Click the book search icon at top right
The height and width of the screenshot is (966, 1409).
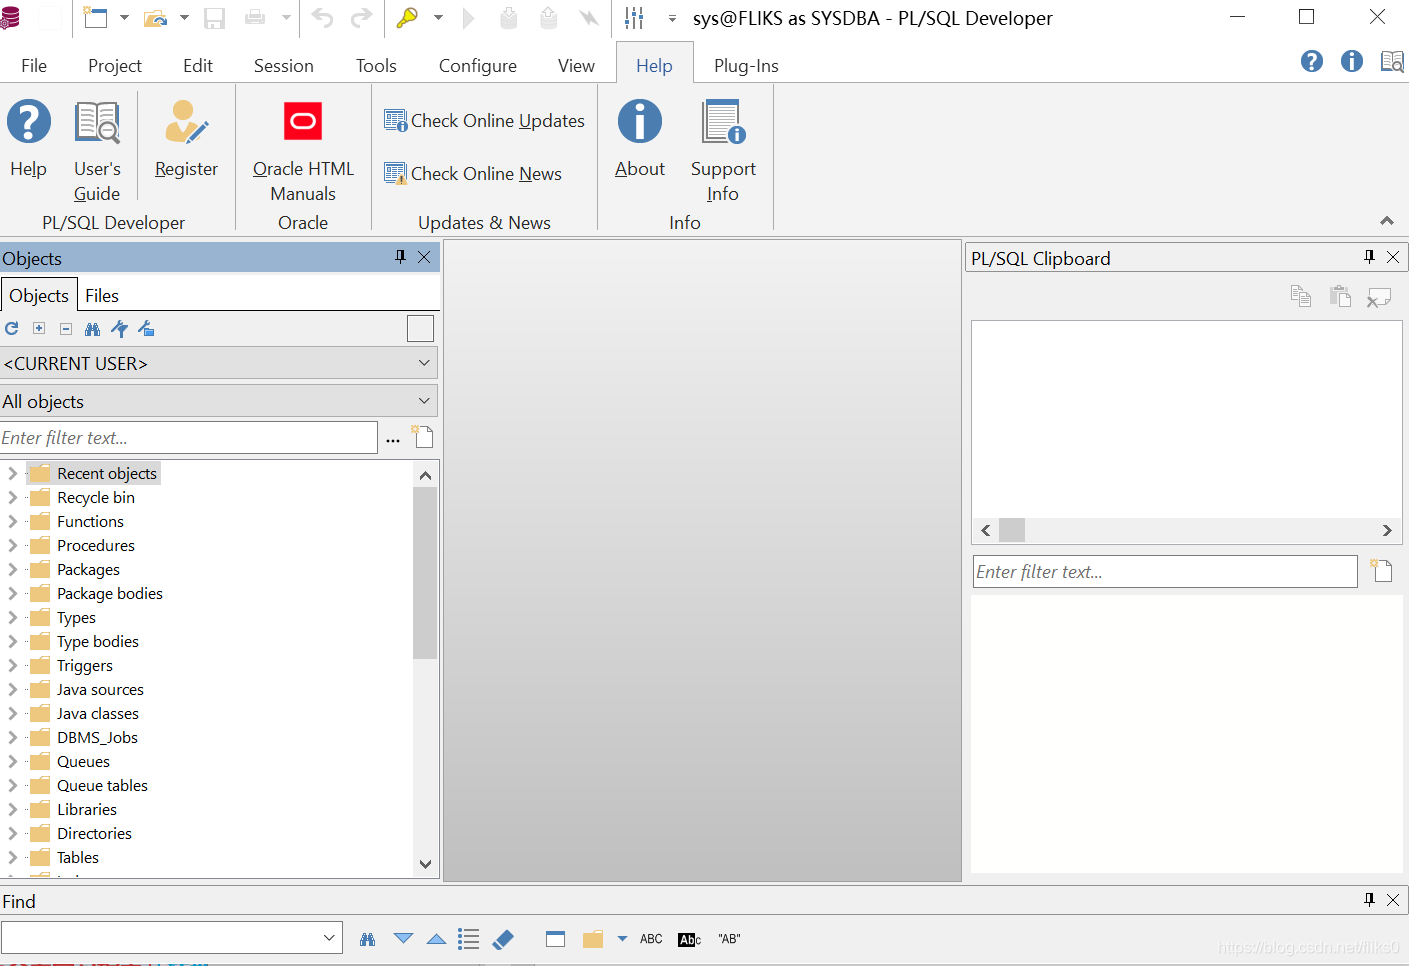(x=1392, y=61)
